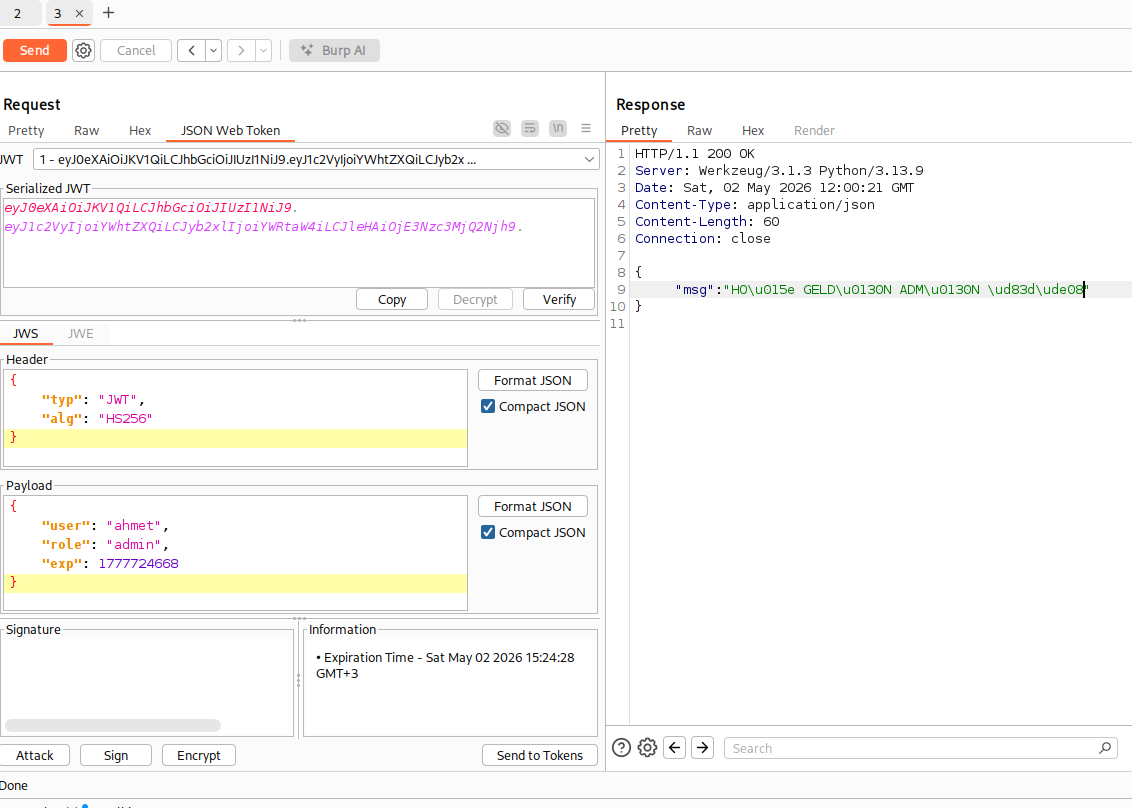1132x808 pixels.
Task: Verify the JWT signature
Action: [x=560, y=300]
